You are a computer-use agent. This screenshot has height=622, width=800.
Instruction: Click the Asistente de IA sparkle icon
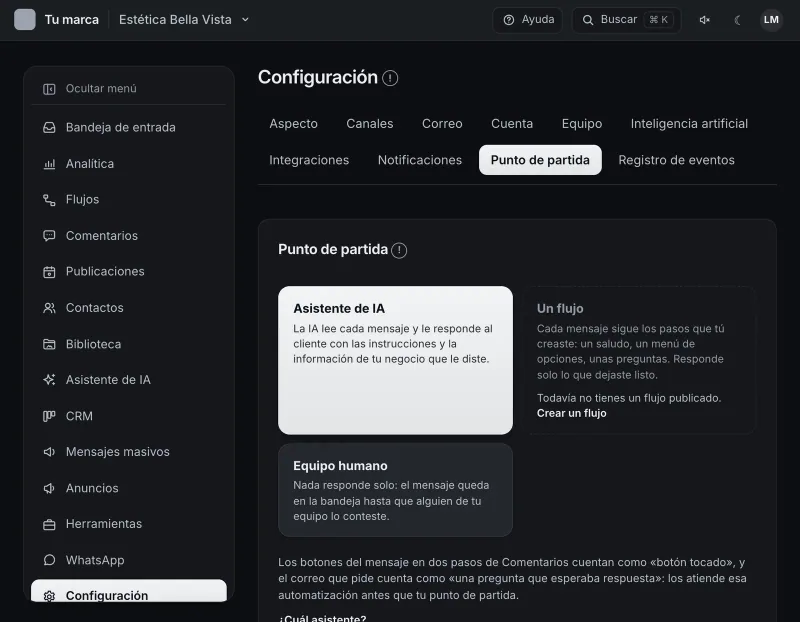pyautogui.click(x=49, y=380)
